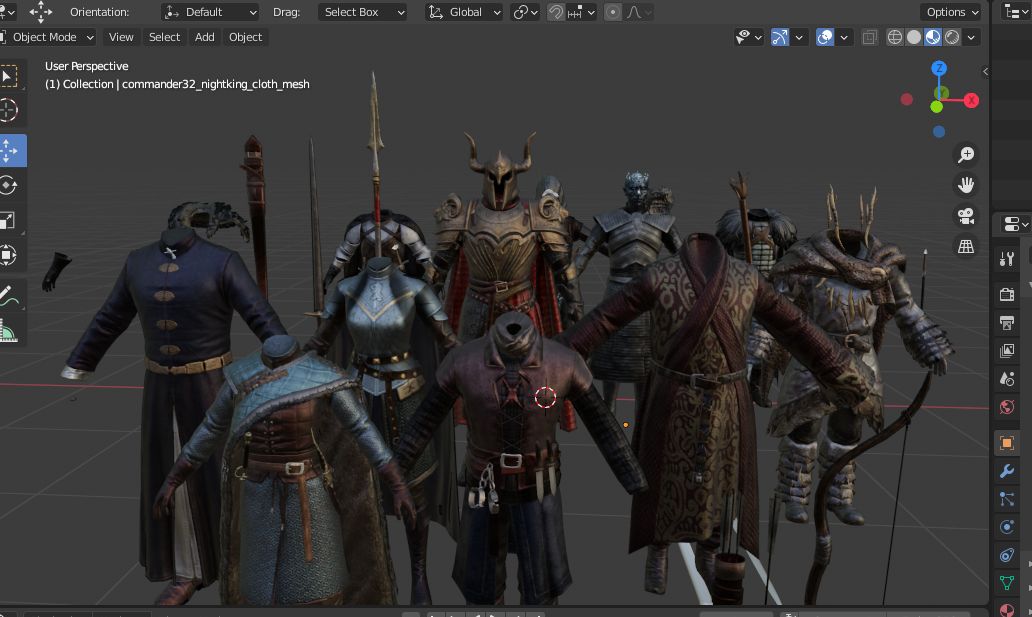Open the Modifiers wrench tab
The height and width of the screenshot is (617, 1032).
tap(1006, 471)
